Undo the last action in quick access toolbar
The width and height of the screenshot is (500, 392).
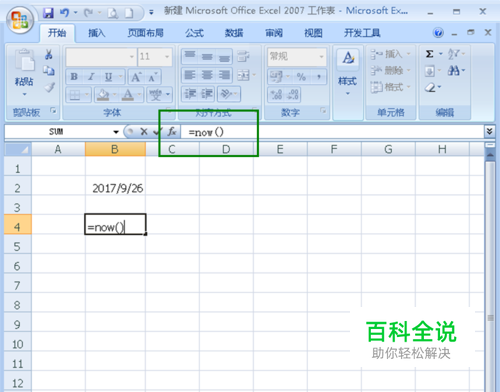pyautogui.click(x=64, y=13)
